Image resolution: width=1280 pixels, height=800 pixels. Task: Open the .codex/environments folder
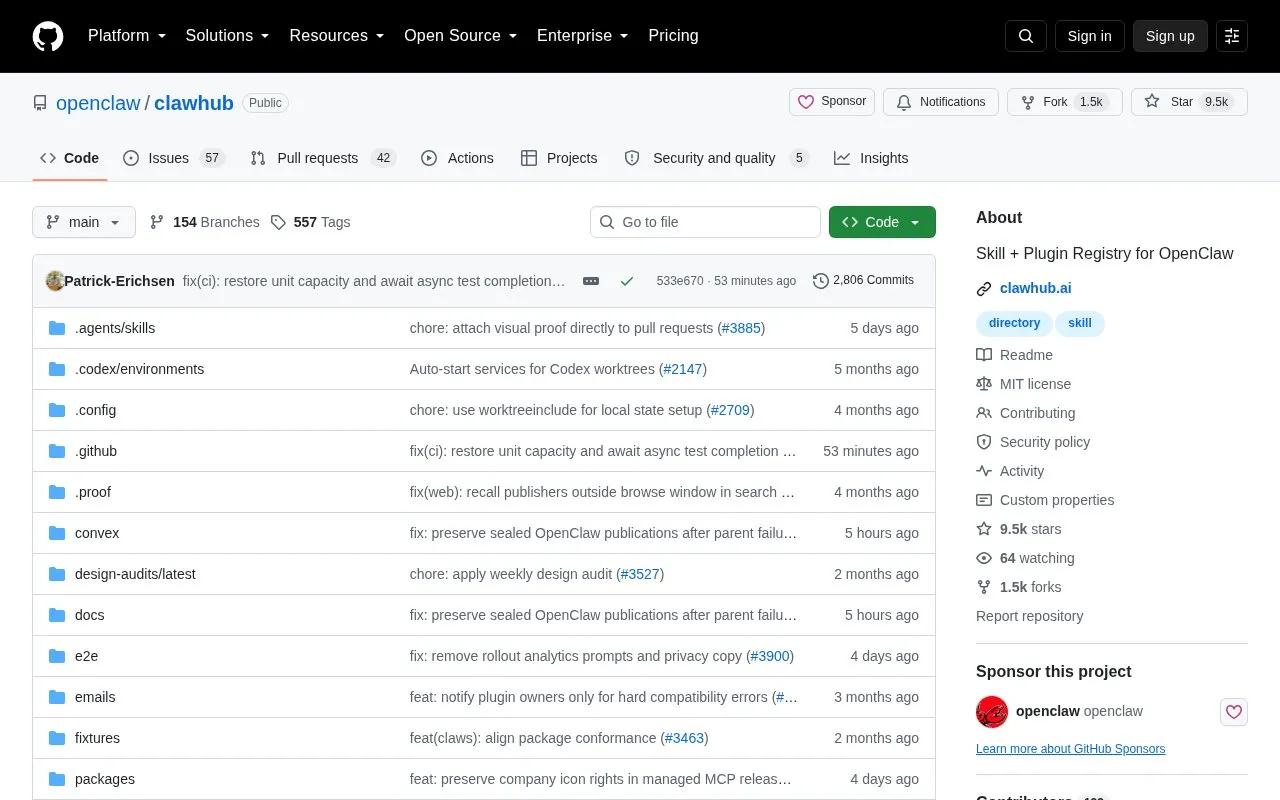(139, 369)
